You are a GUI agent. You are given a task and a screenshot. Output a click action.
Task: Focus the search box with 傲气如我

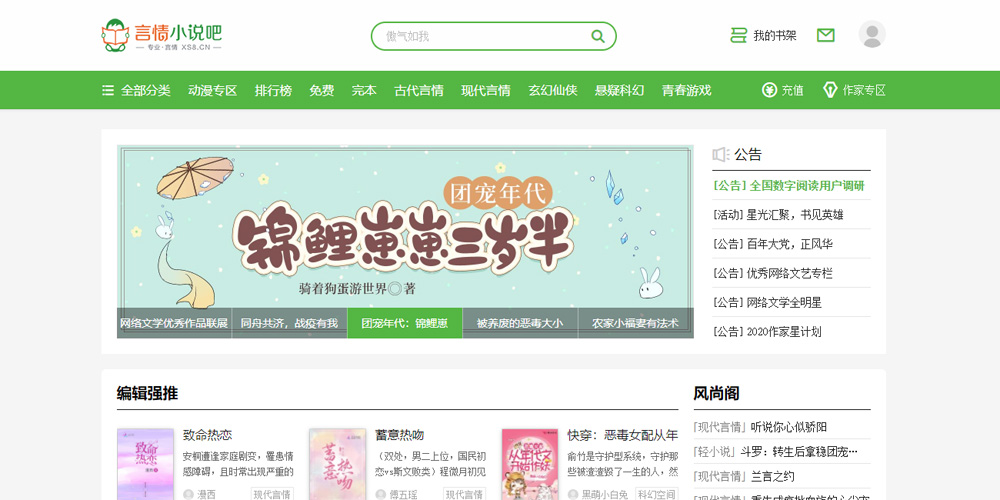point(494,36)
